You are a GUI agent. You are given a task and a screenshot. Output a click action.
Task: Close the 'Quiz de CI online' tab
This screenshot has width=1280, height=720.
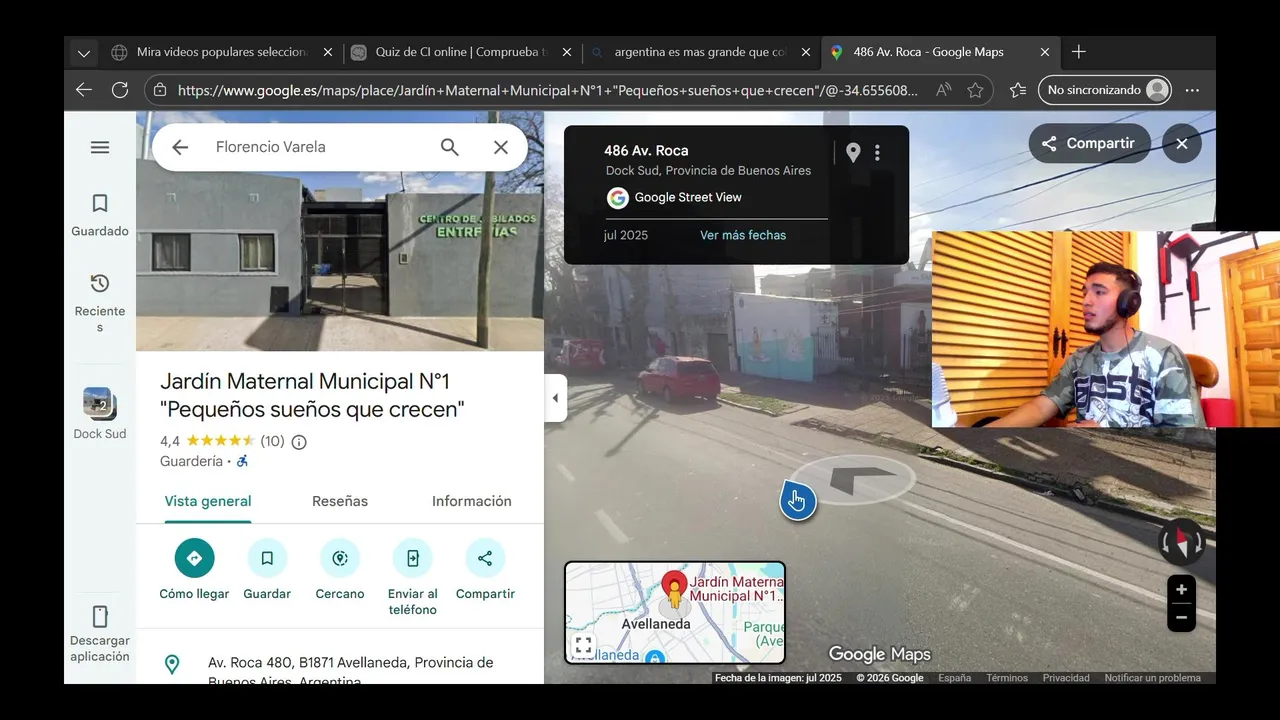567,52
